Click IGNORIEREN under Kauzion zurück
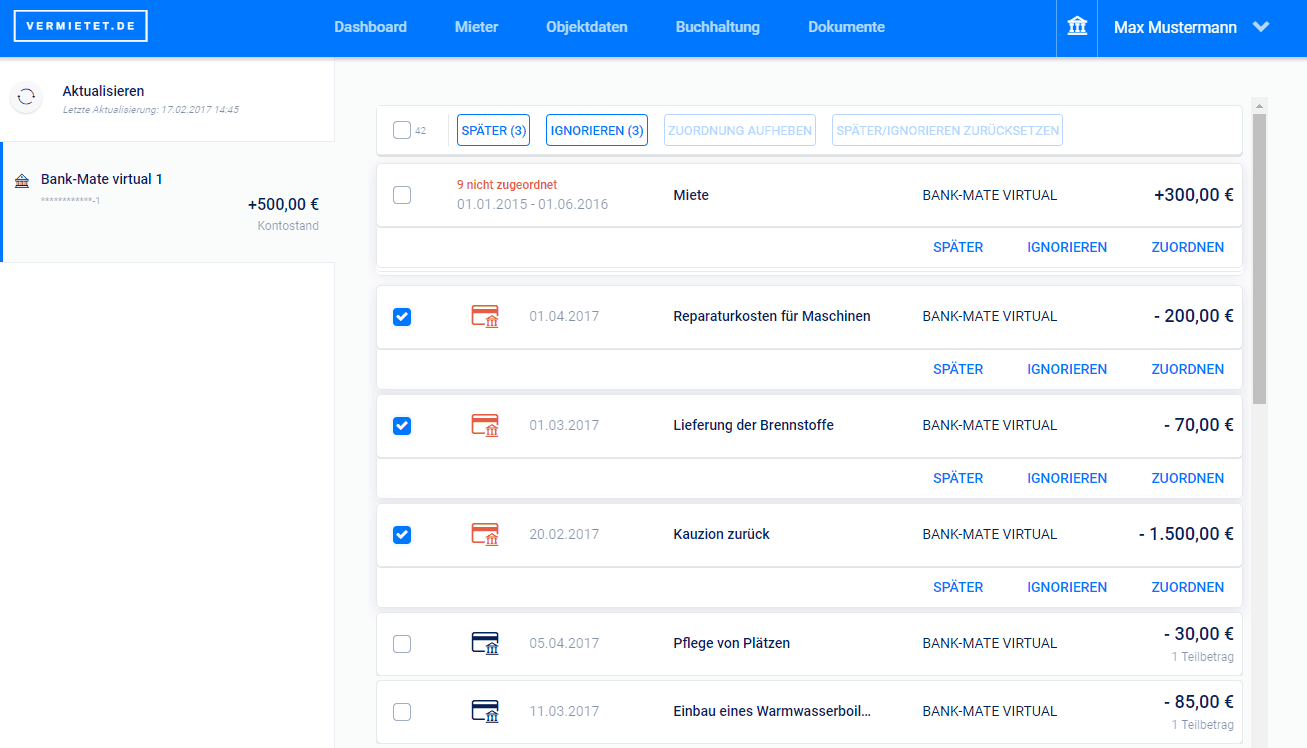This screenshot has height=748, width=1307. [1067, 587]
